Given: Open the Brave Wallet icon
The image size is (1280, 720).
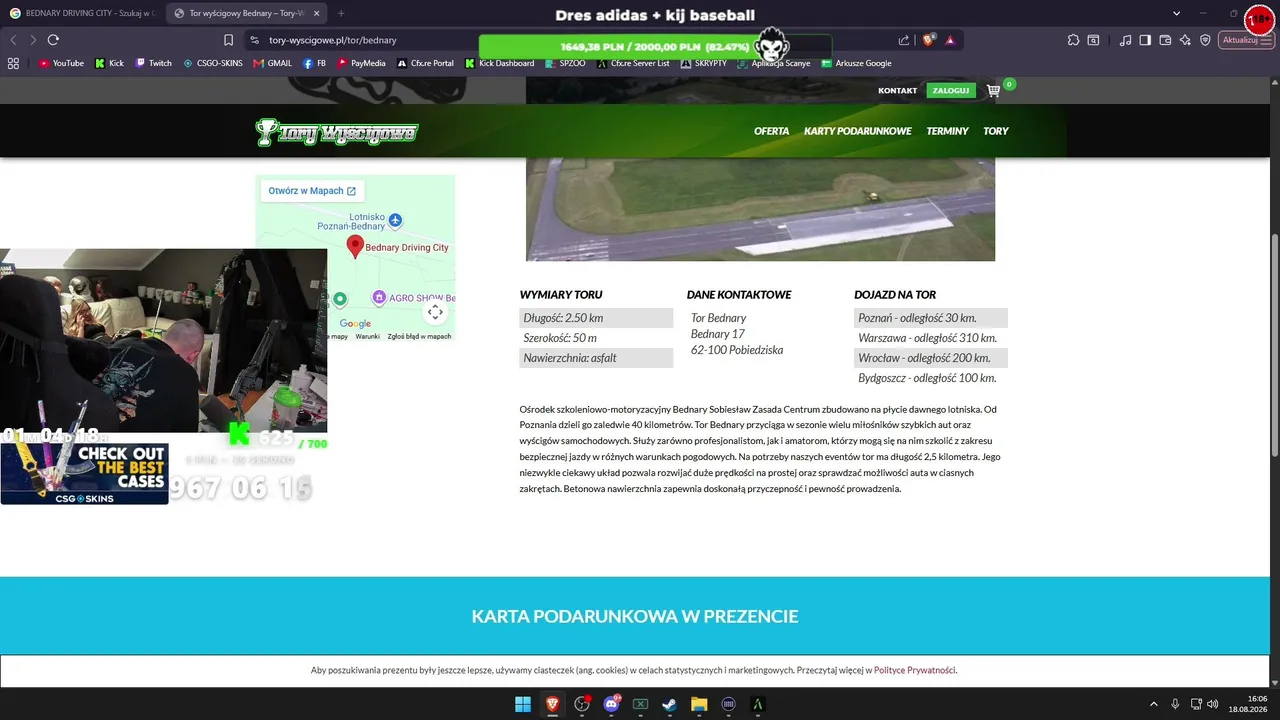Looking at the screenshot, I should [1165, 40].
